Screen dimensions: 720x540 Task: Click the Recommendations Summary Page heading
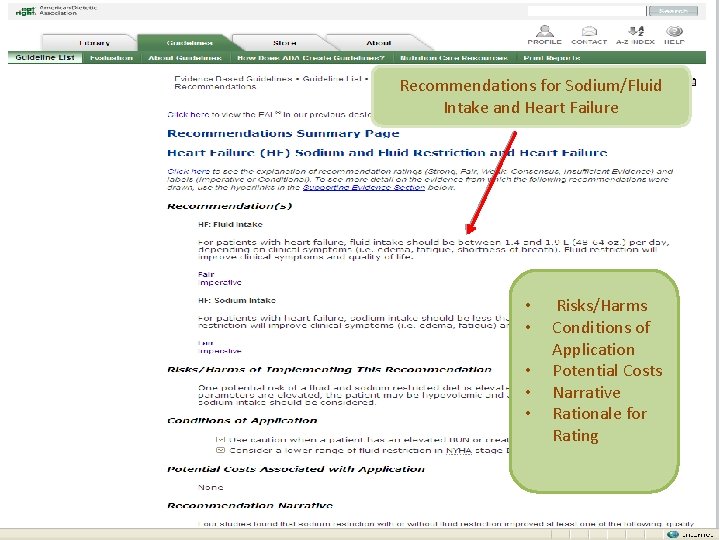point(283,134)
